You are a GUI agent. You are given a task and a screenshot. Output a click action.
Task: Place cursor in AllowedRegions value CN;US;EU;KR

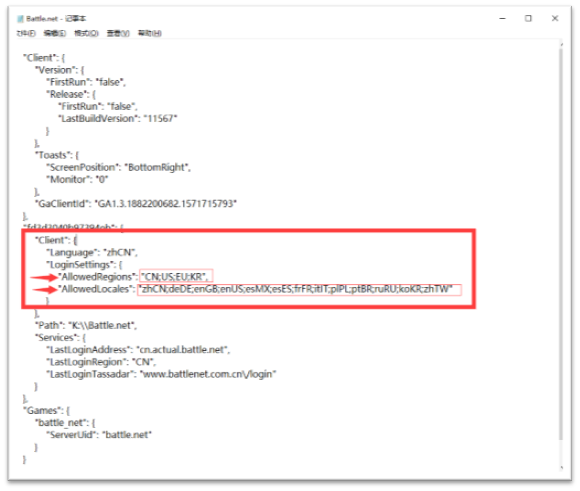(x=176, y=276)
